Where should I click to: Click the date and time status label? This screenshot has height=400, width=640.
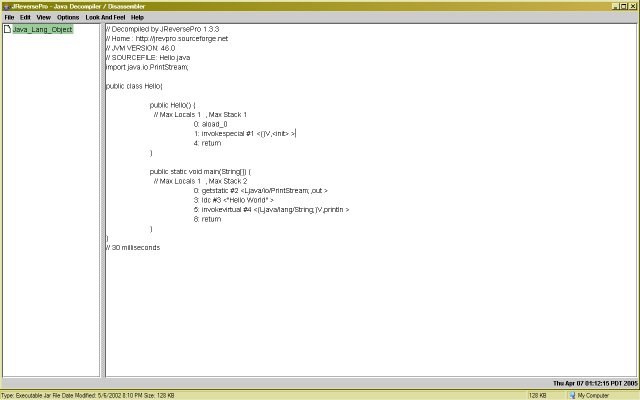(595, 383)
